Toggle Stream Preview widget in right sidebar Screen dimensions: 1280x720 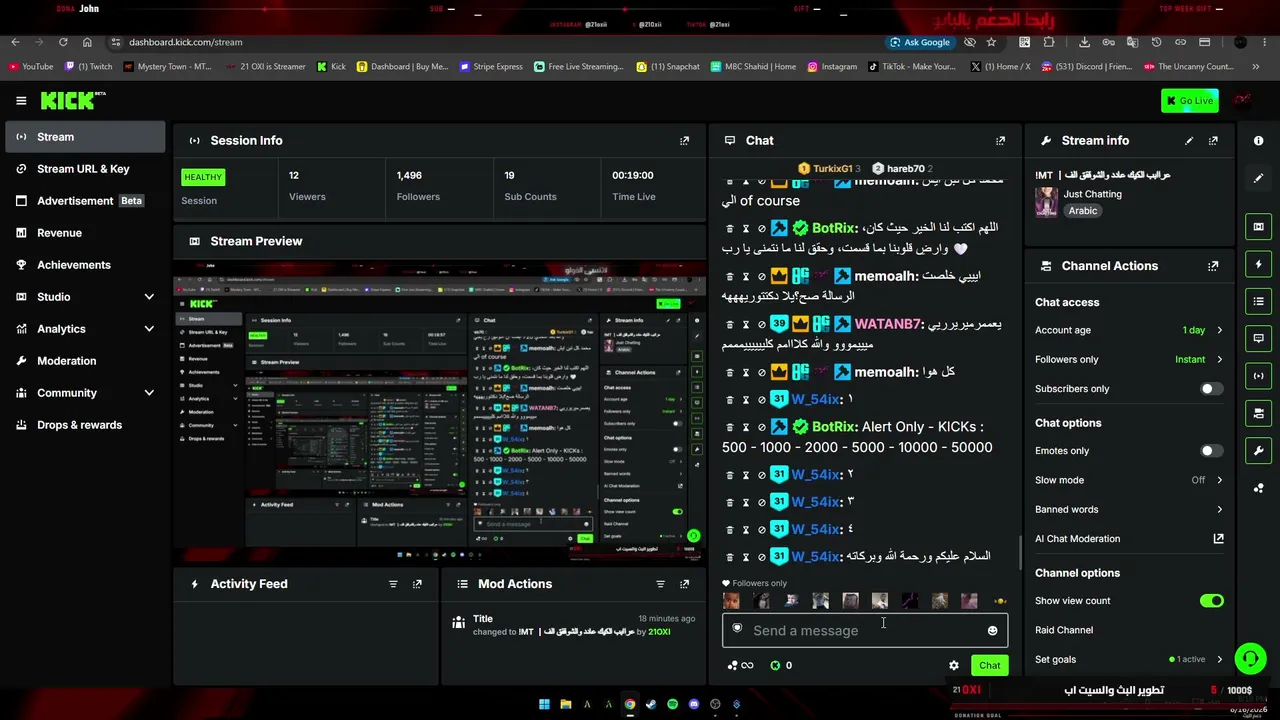tap(1258, 227)
